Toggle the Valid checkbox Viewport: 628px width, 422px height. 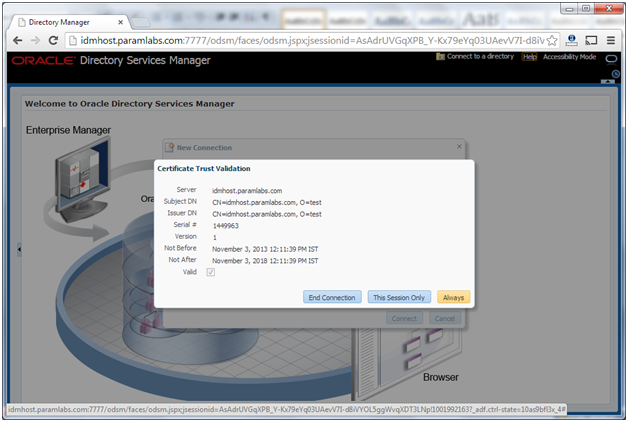click(x=211, y=272)
